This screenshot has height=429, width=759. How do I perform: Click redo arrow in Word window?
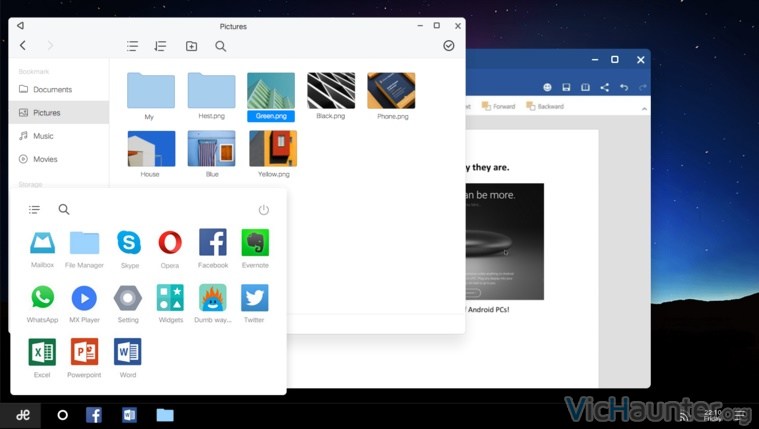tap(643, 87)
